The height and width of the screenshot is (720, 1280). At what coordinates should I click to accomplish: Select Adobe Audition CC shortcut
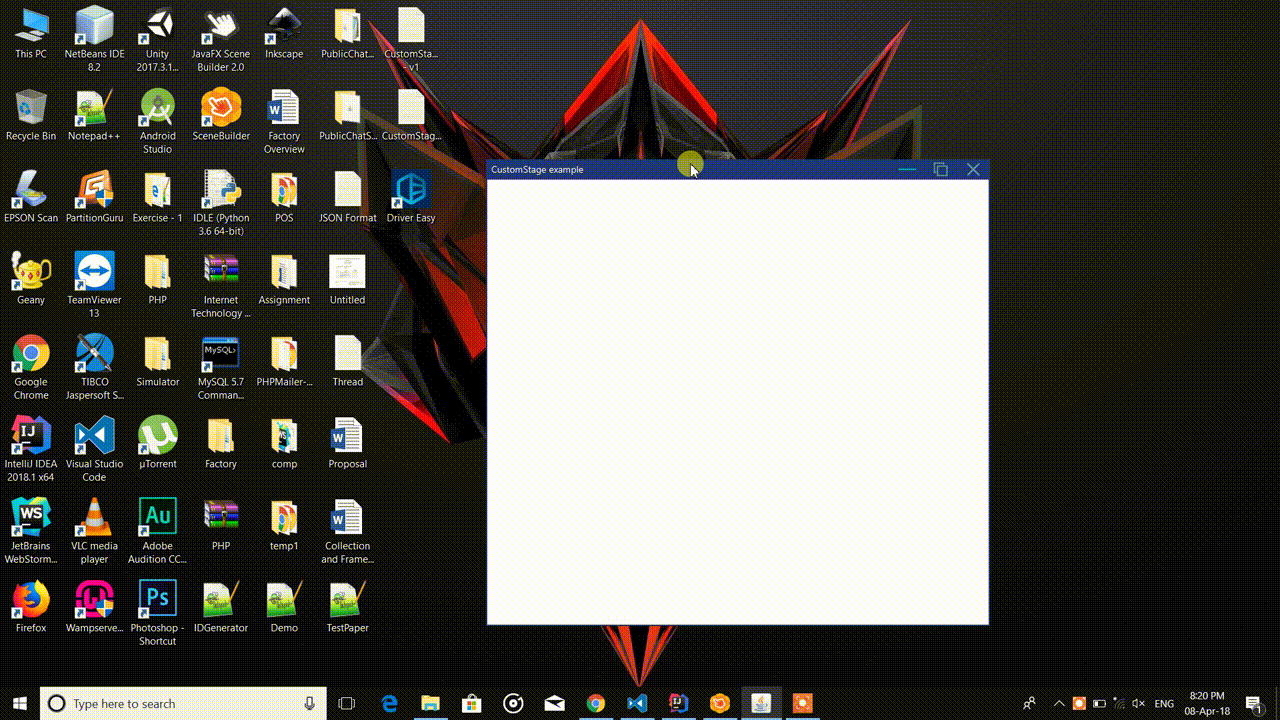click(157, 530)
